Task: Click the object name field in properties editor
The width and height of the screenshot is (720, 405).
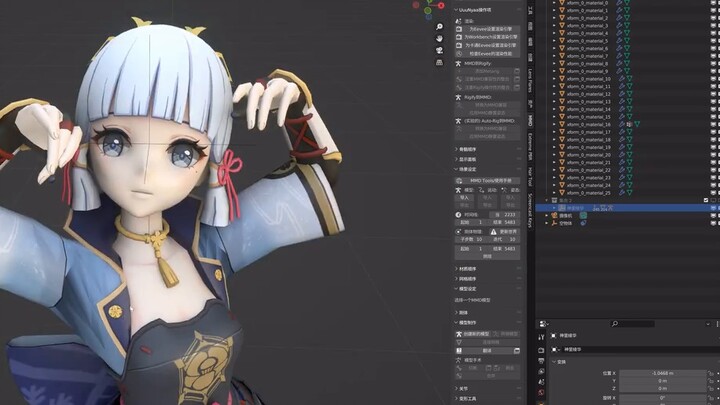Action: (641, 349)
